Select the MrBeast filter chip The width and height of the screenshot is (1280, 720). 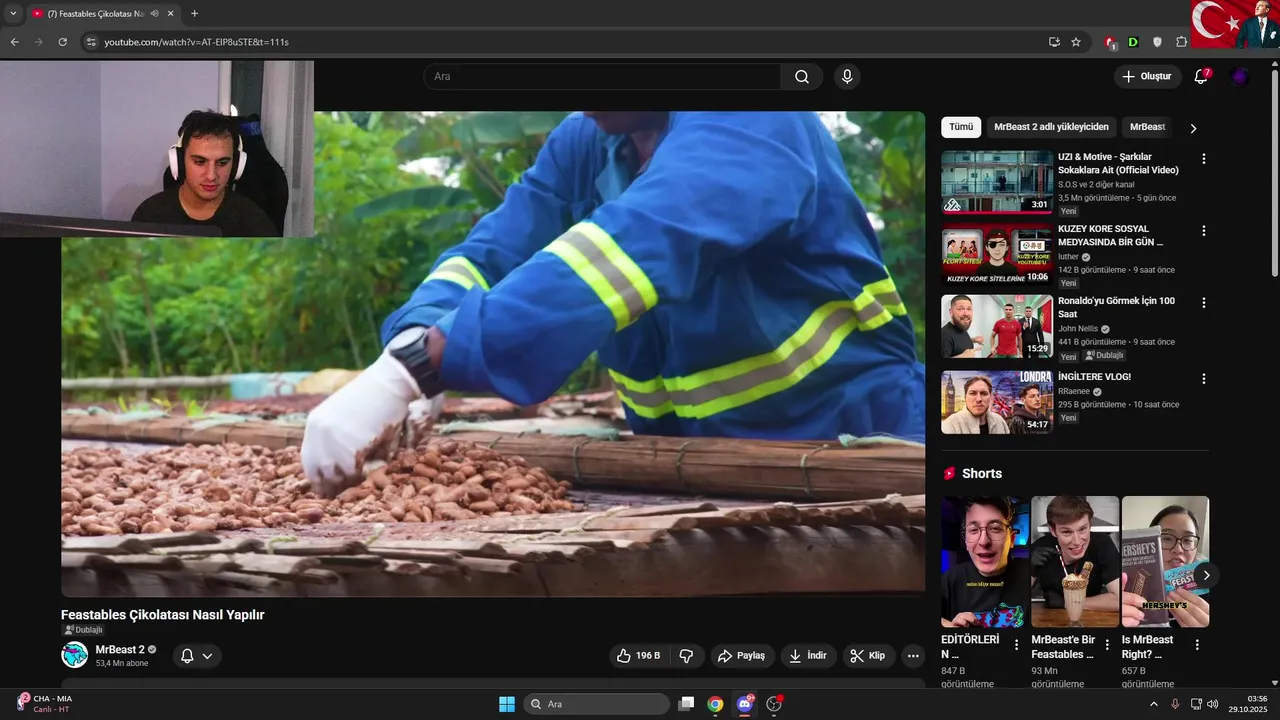coord(1148,127)
